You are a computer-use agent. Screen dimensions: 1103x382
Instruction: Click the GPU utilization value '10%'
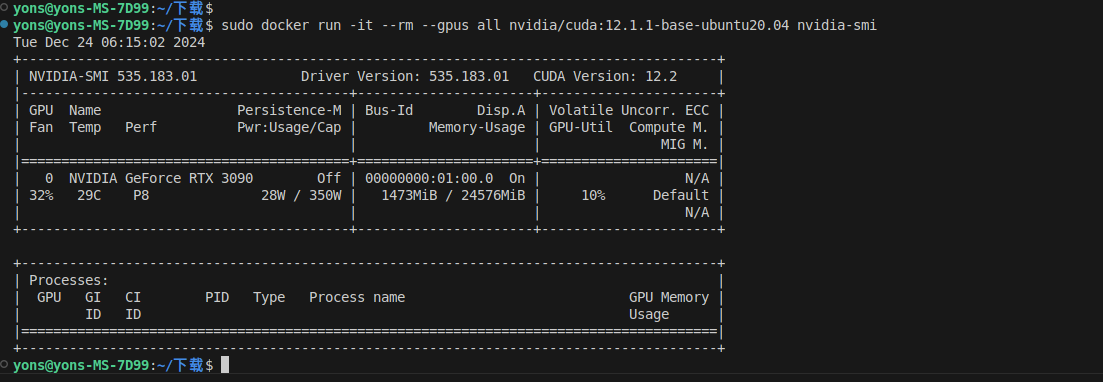click(x=593, y=195)
